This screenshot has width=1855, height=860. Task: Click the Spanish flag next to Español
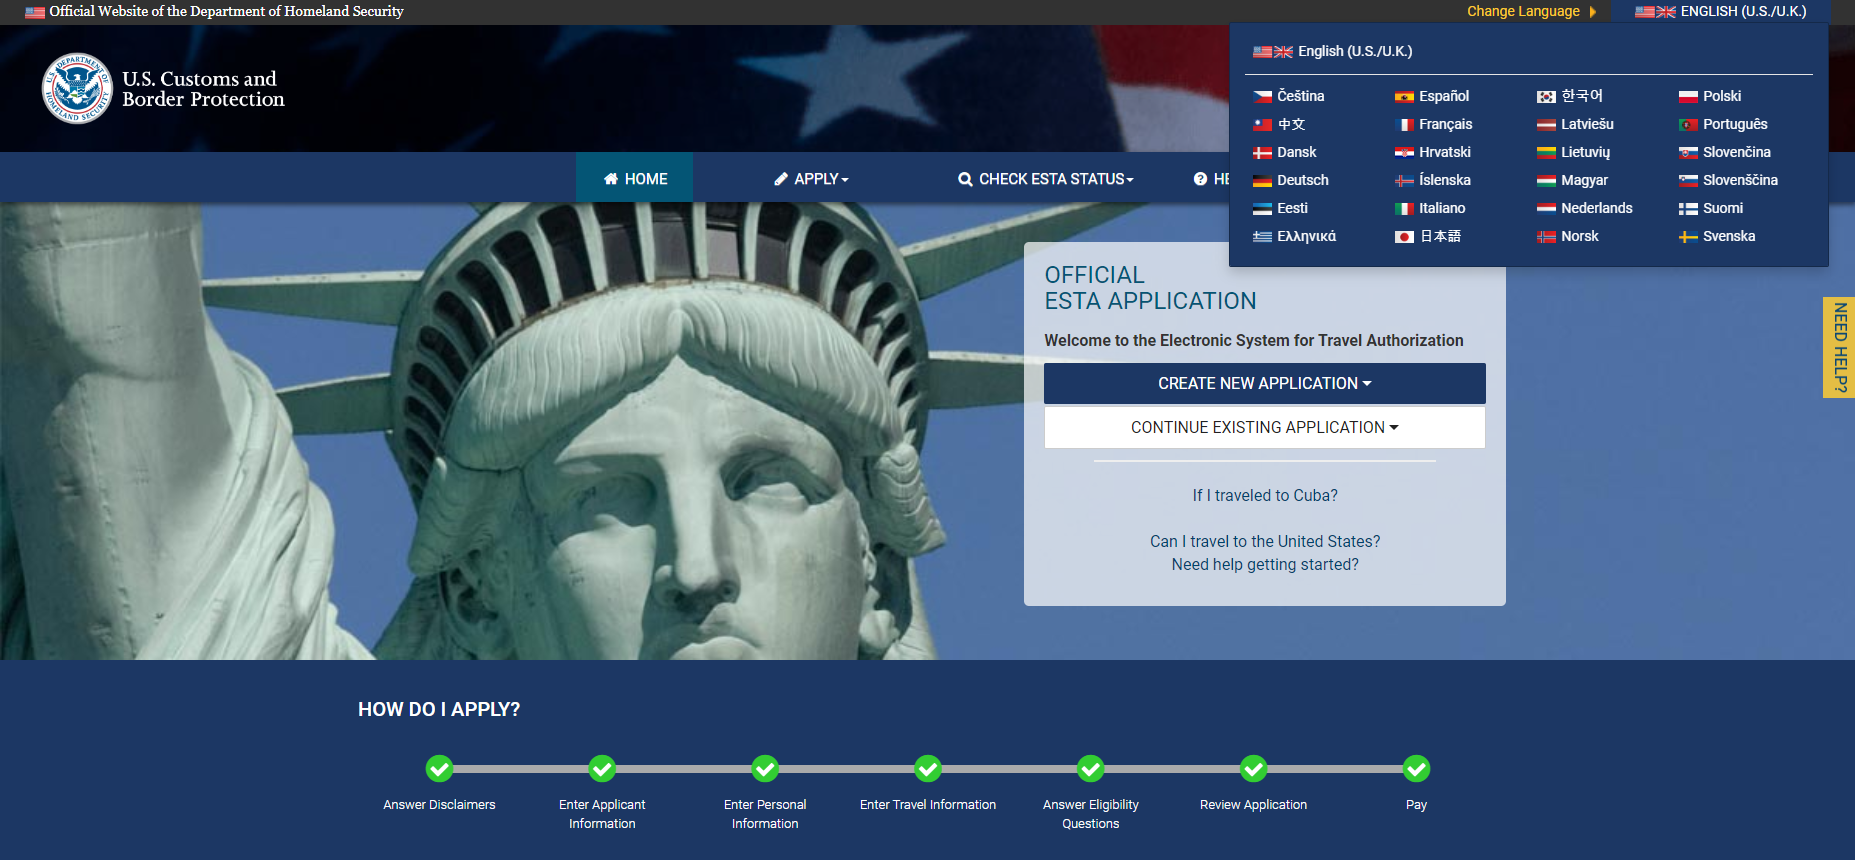click(1404, 97)
